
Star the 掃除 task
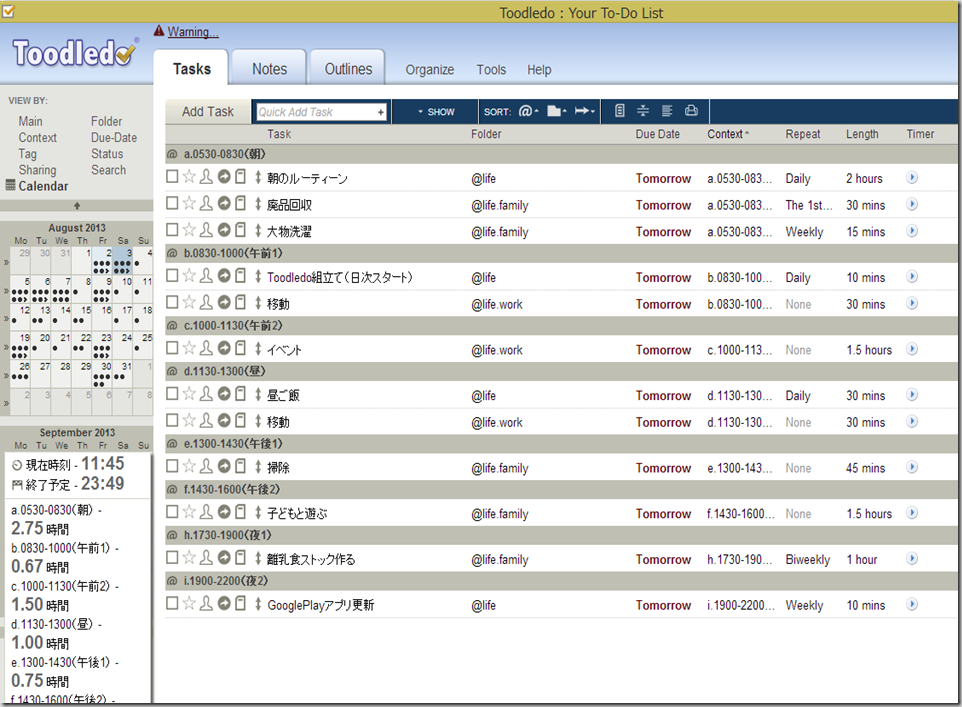[189, 466]
